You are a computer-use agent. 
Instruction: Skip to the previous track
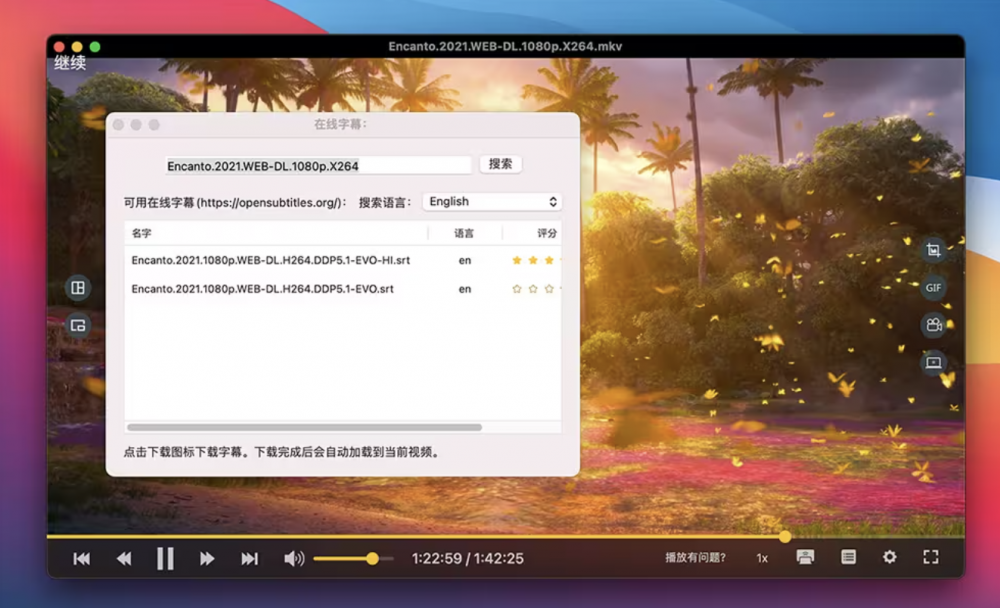[x=82, y=559]
